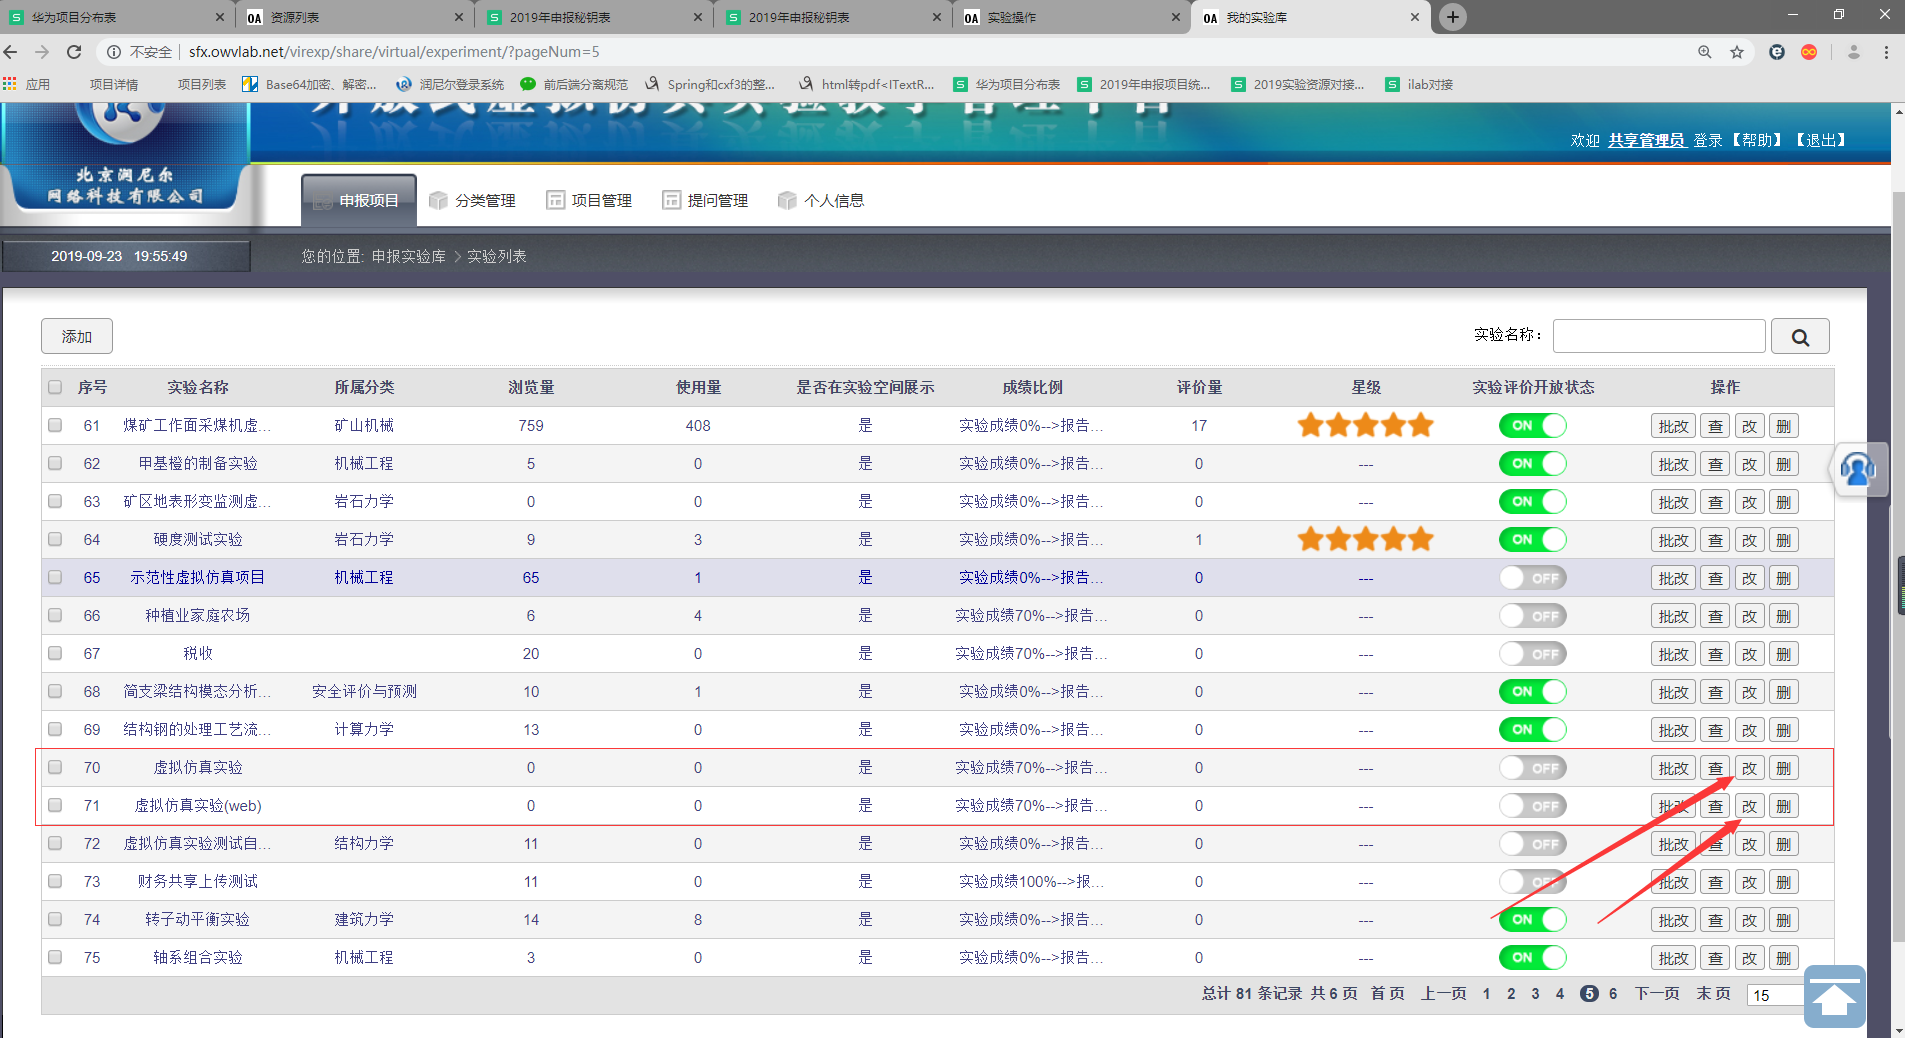The width and height of the screenshot is (1905, 1038).
Task: Open the 华为项目分布表 bookmark
Action: click(x=1007, y=84)
